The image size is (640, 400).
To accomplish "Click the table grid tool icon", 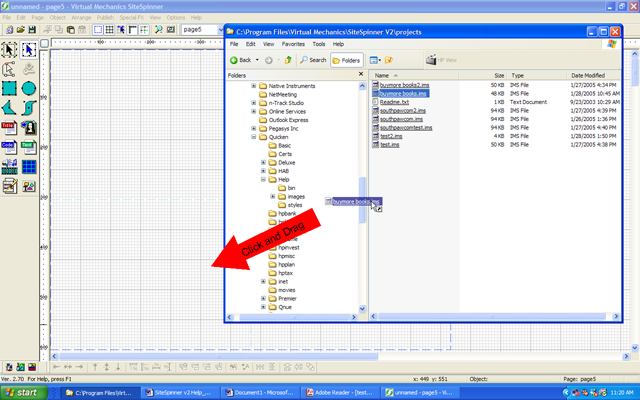I will point(29,166).
